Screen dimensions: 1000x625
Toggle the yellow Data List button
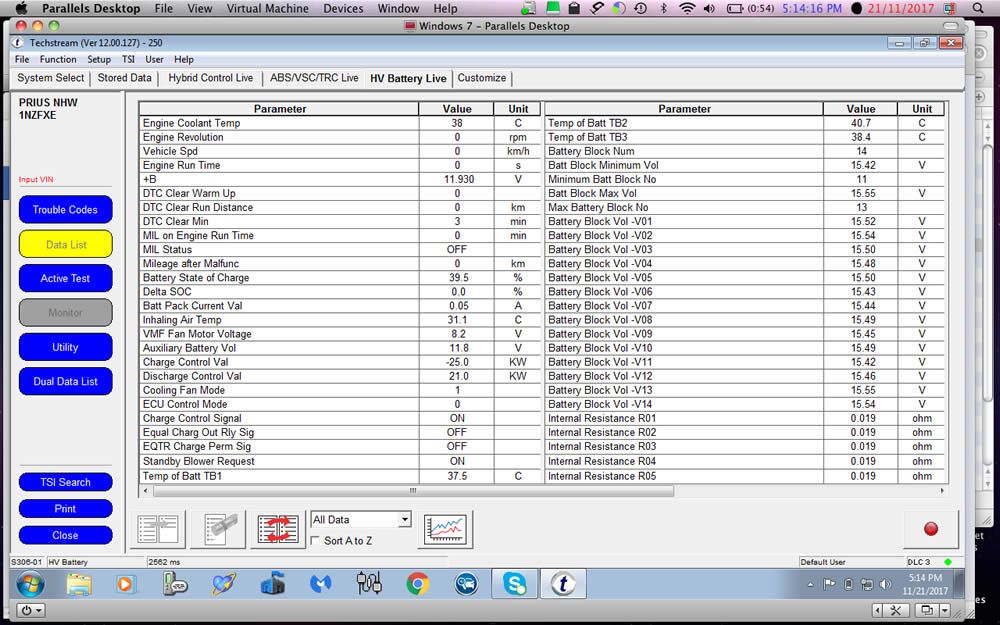(65, 243)
